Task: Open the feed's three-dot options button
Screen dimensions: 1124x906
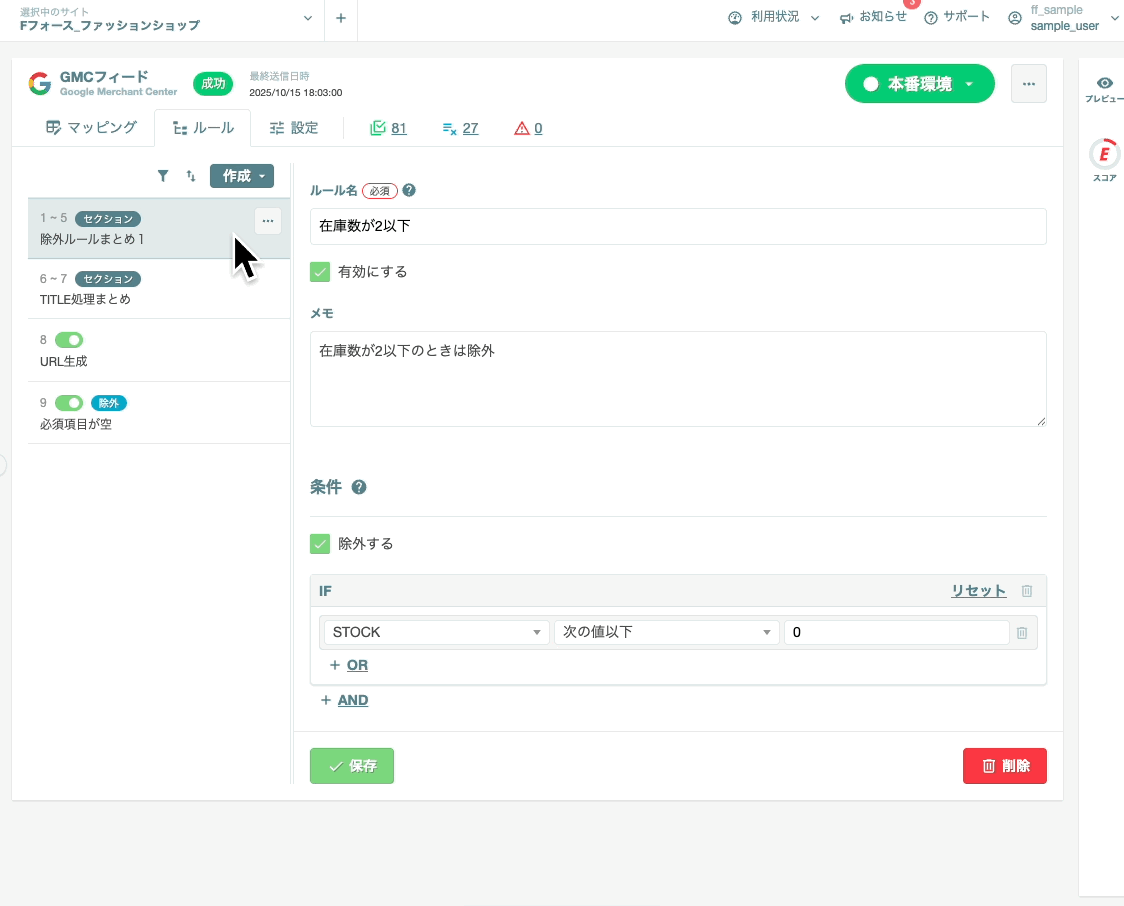Action: point(1029,84)
